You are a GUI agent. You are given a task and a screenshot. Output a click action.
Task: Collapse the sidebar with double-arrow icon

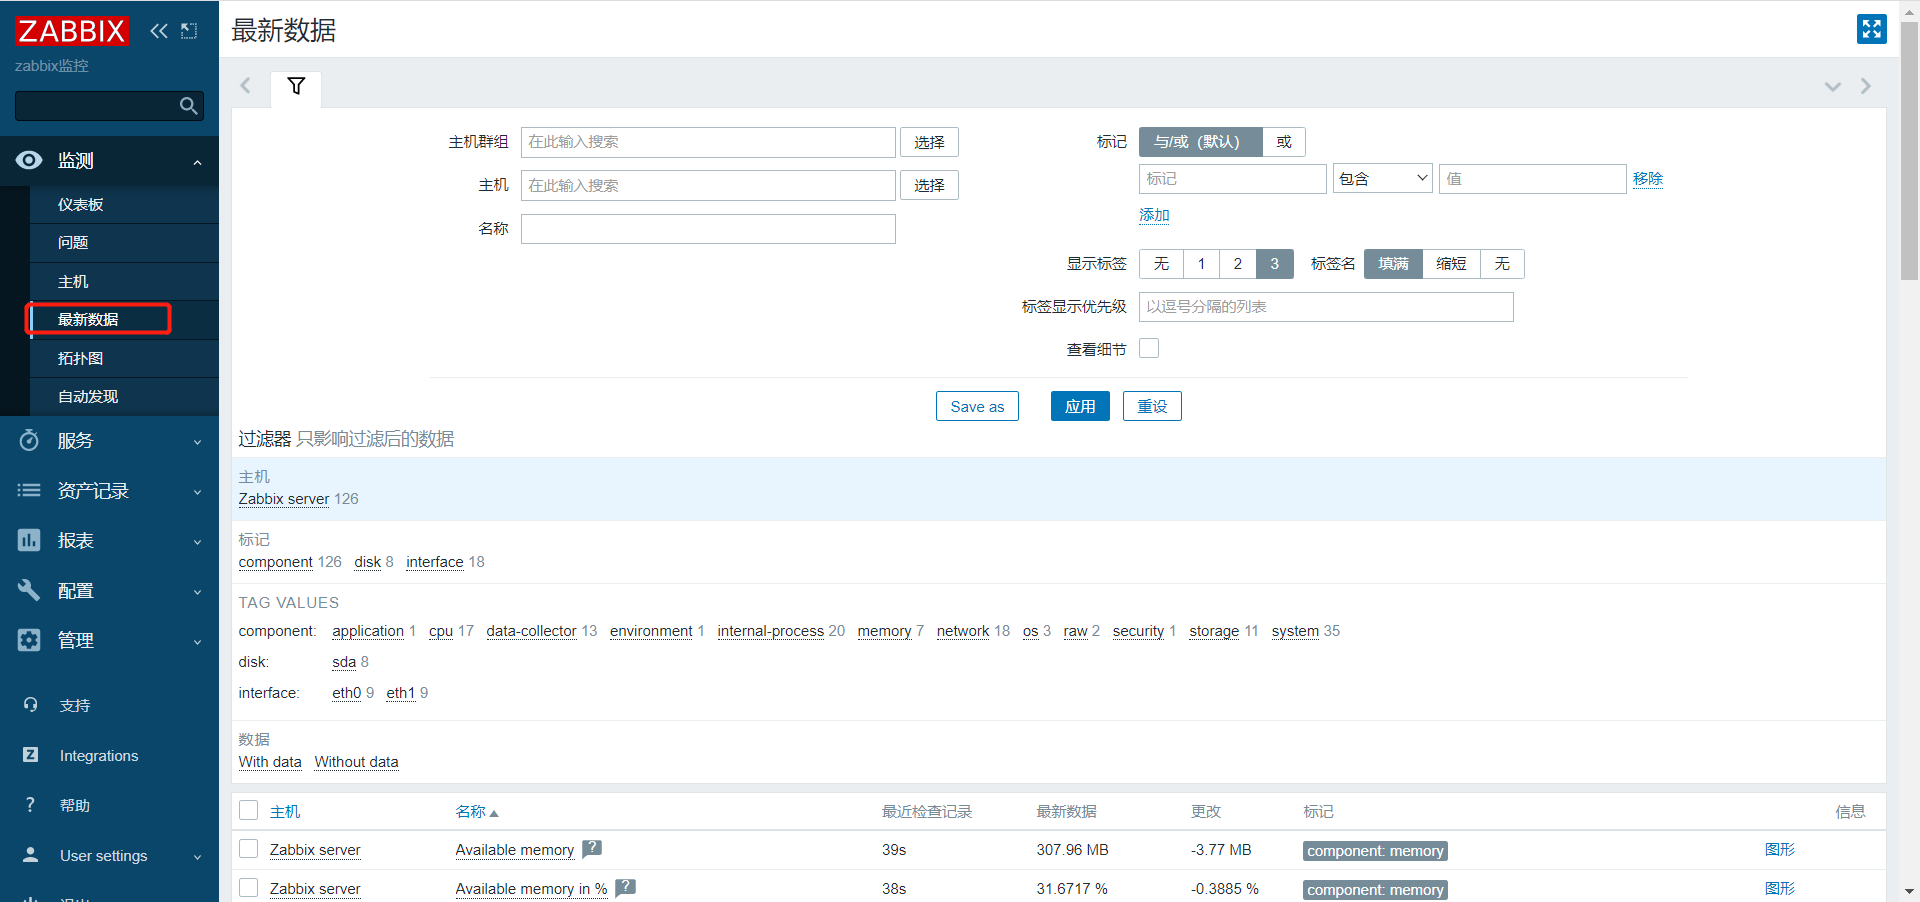pyautogui.click(x=159, y=31)
